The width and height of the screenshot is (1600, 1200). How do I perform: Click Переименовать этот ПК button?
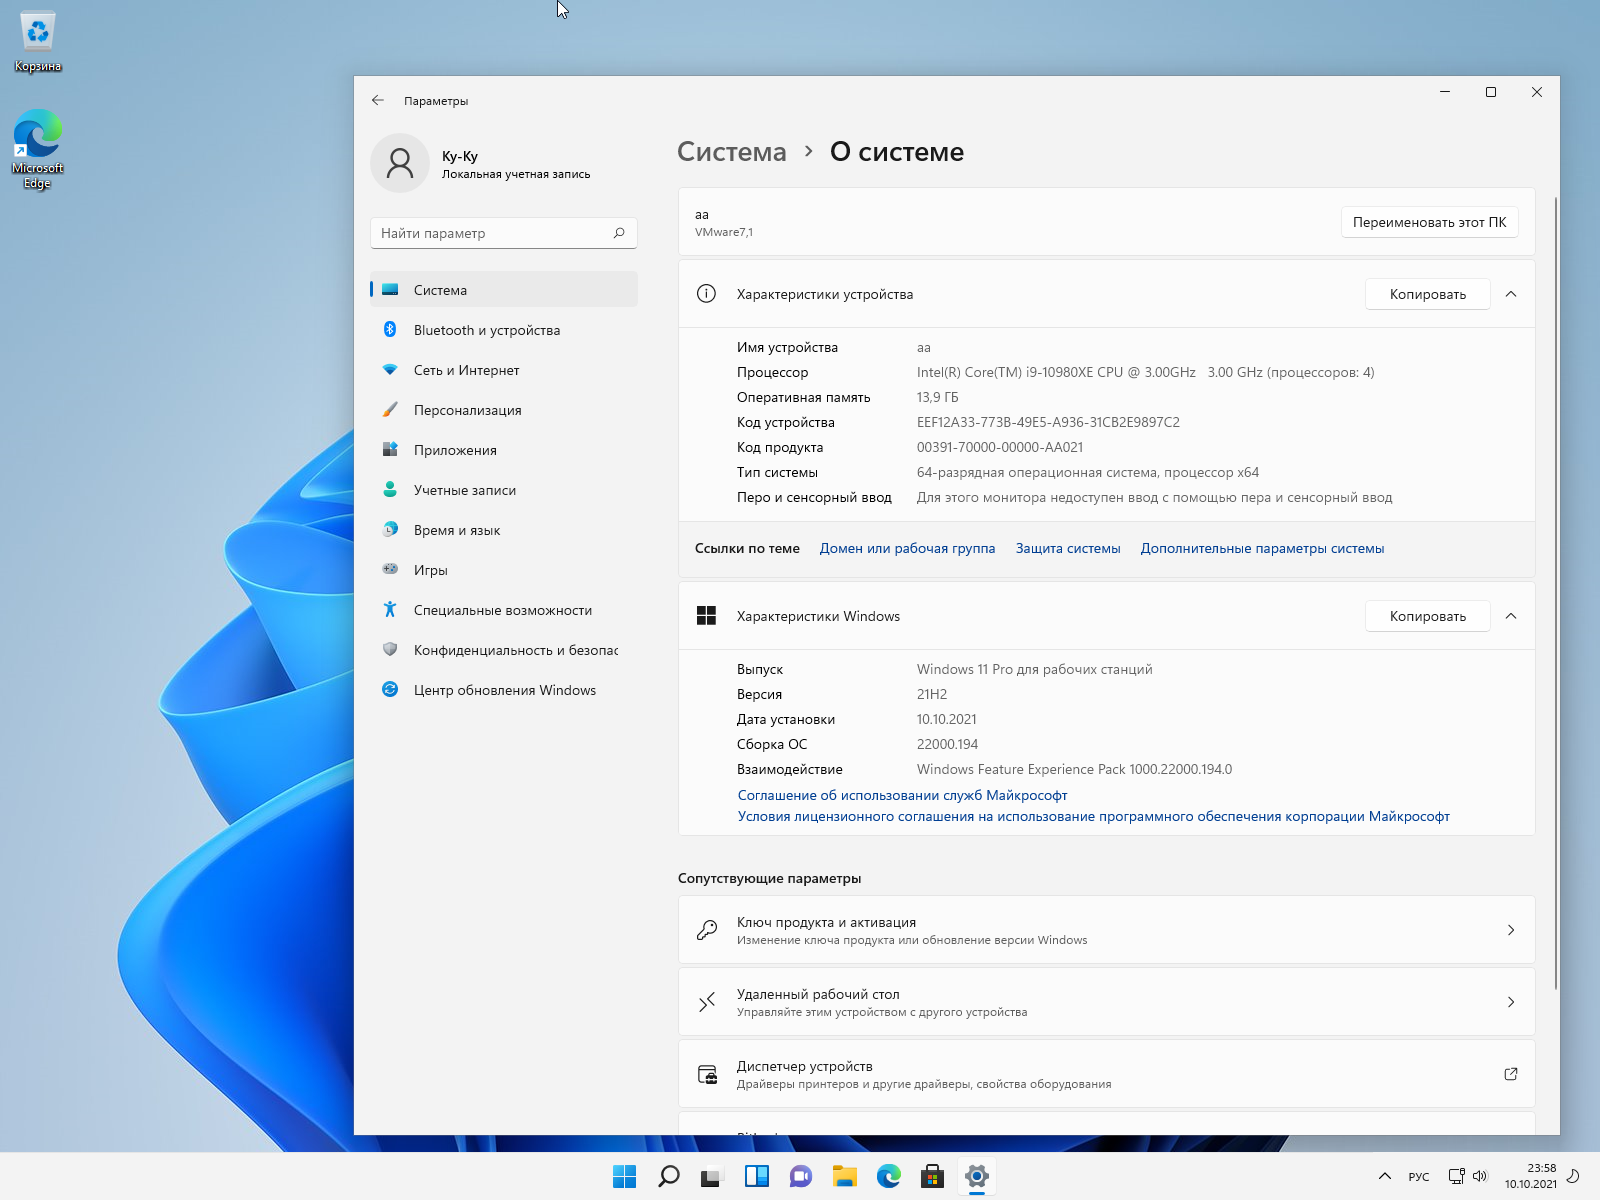[1429, 222]
